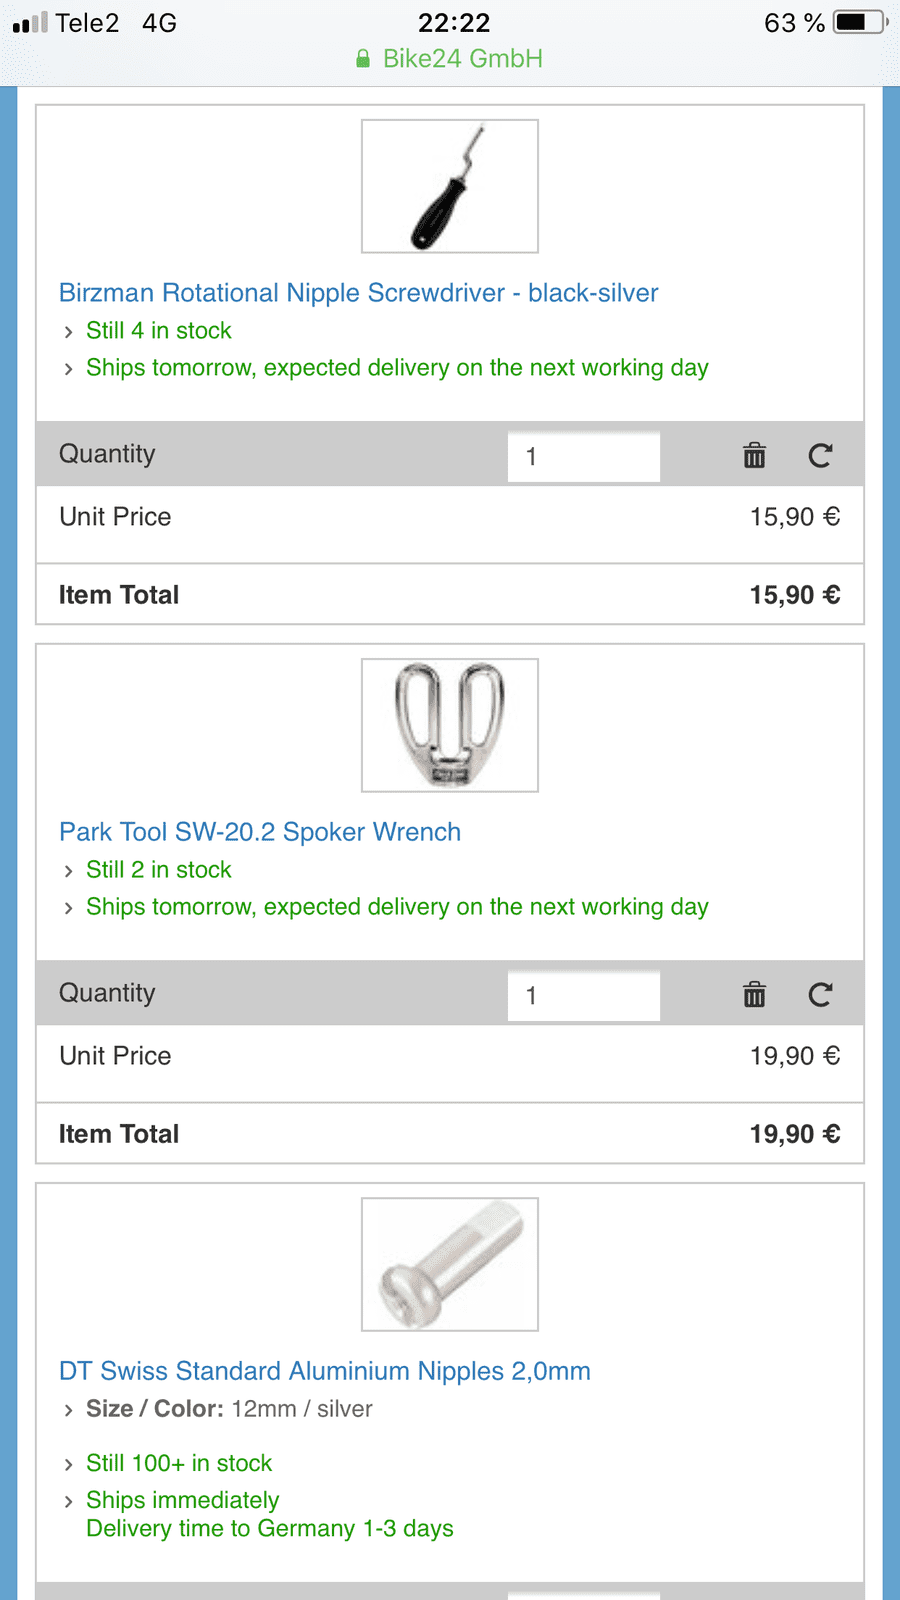900x1600 pixels.
Task: Open Park Tool SW-20.2 Spoker Wrench link
Action: [260, 832]
